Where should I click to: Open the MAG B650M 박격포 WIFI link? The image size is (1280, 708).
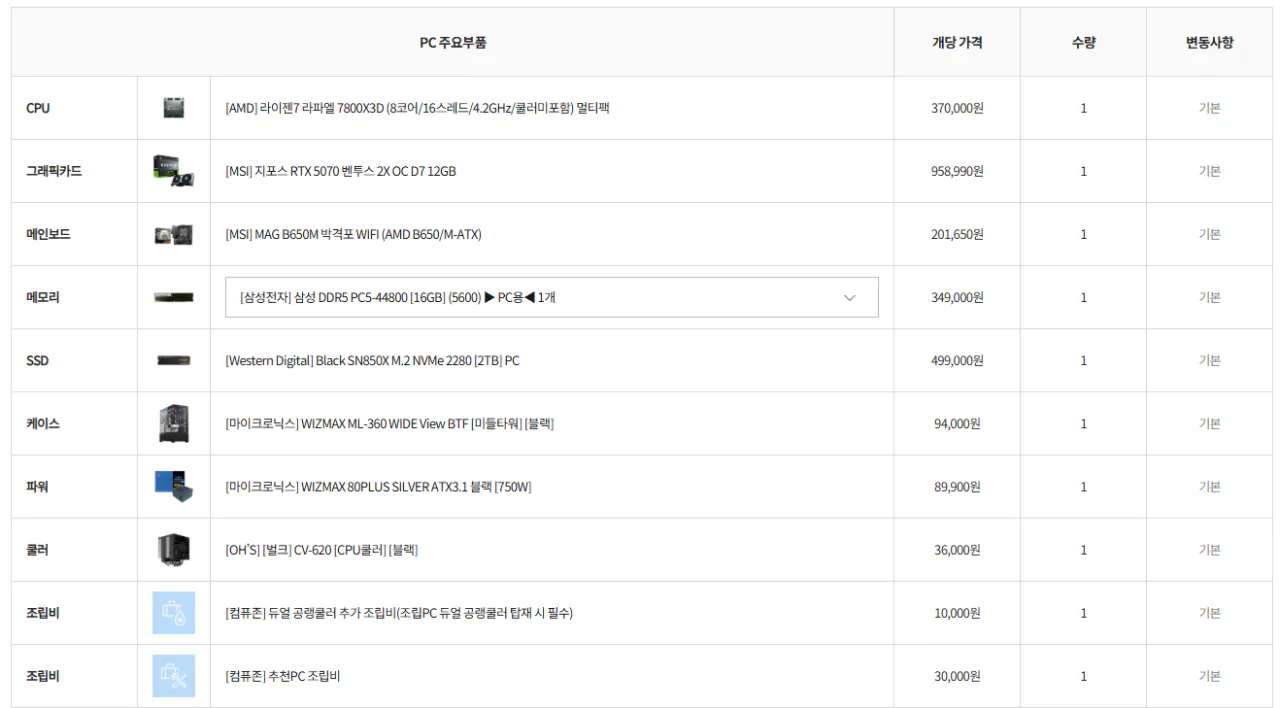tap(354, 234)
